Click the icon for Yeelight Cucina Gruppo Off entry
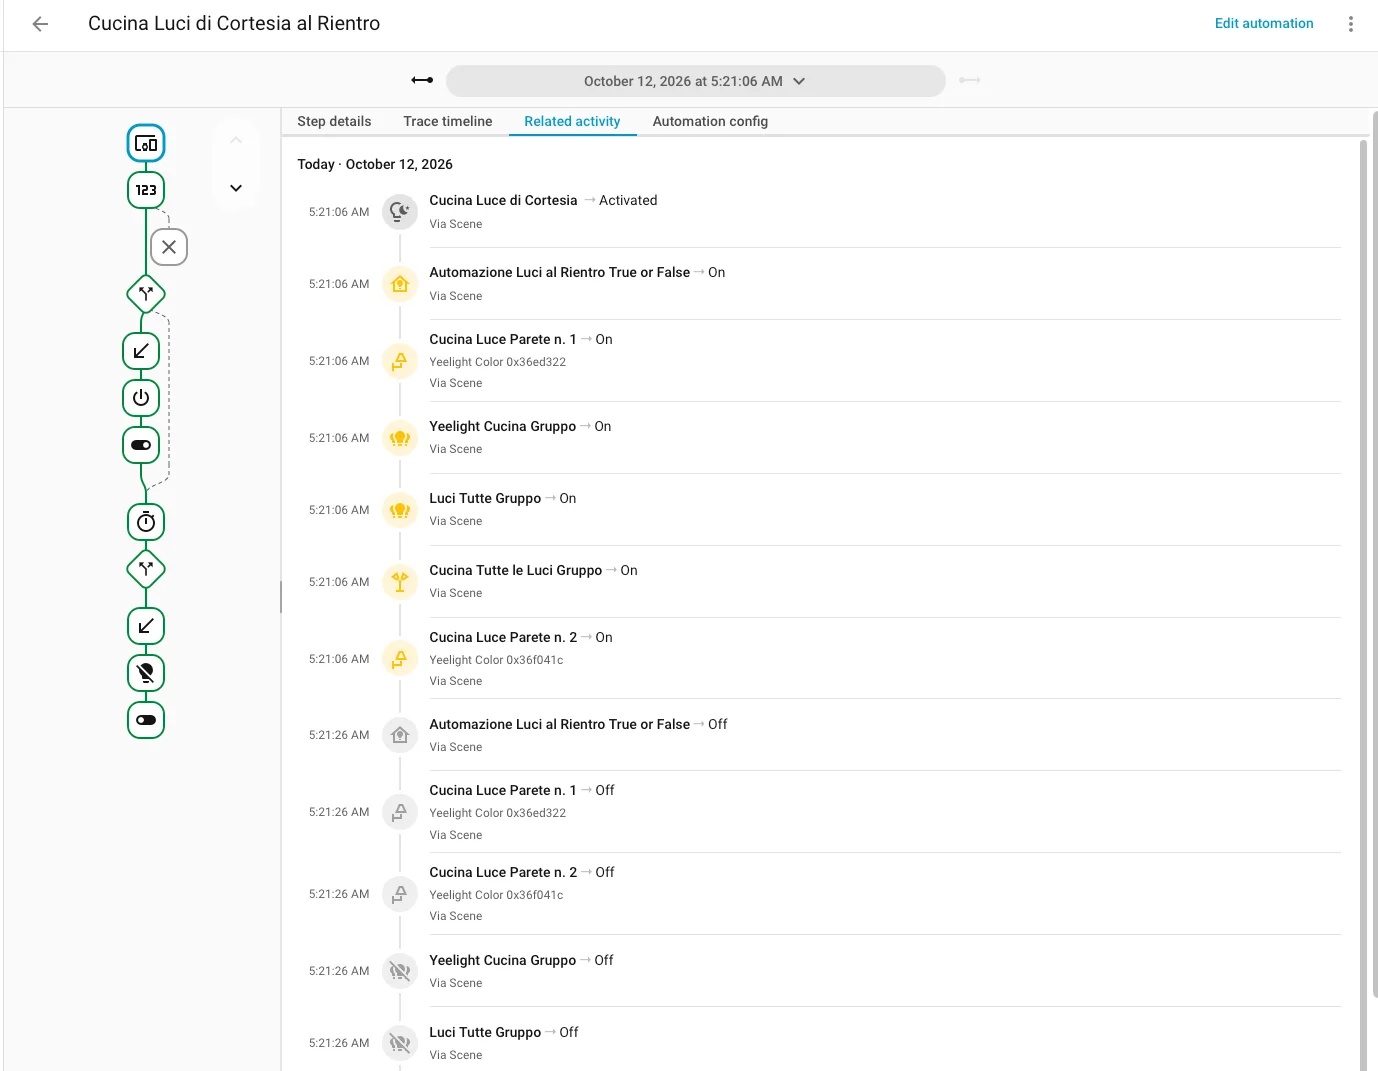The width and height of the screenshot is (1378, 1071). coord(400,971)
